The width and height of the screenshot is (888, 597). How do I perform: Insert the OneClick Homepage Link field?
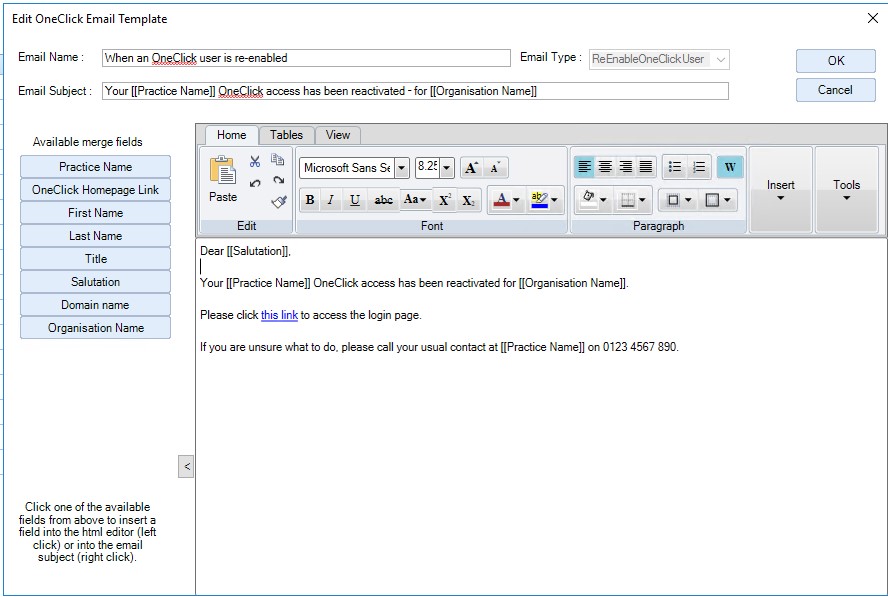(x=95, y=190)
